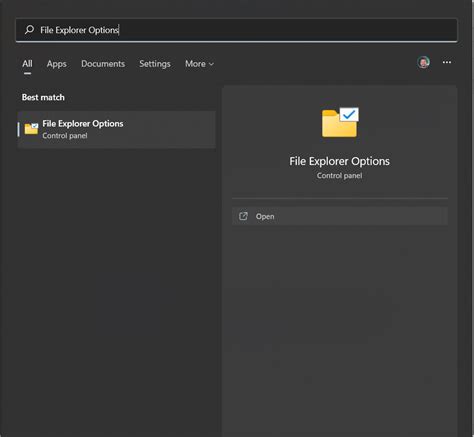Image resolution: width=474 pixels, height=437 pixels.
Task: Expand the More filter dropdown
Action: click(199, 64)
